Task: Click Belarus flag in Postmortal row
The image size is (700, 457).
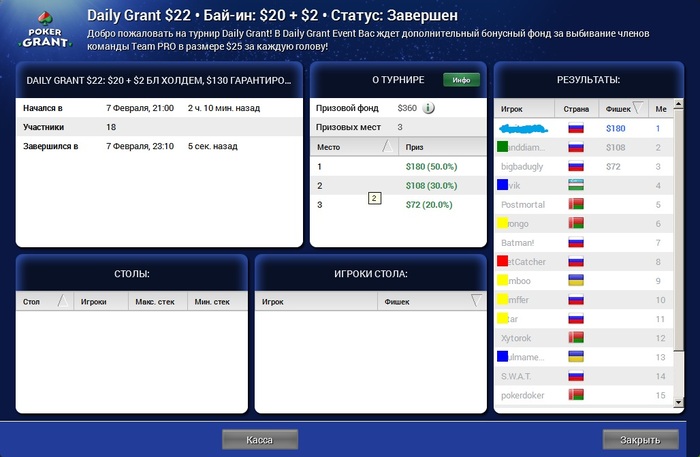Action: pos(576,204)
